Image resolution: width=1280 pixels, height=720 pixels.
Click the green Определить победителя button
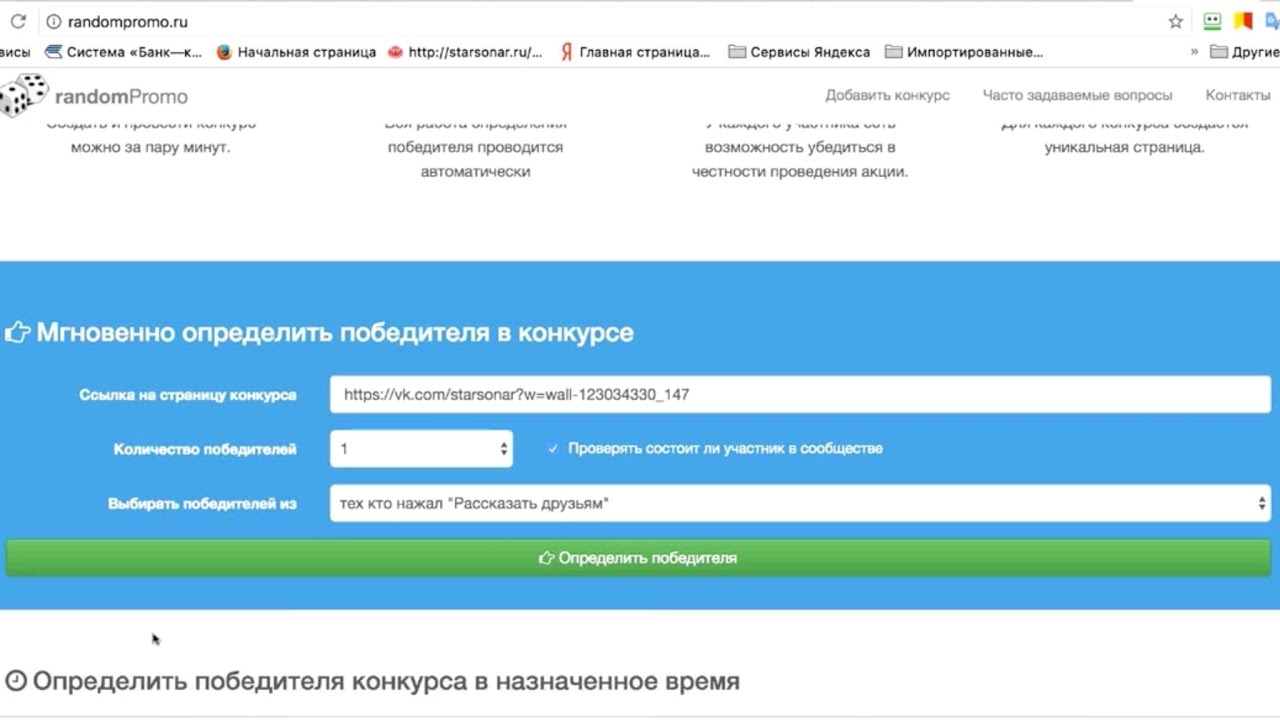tap(638, 558)
